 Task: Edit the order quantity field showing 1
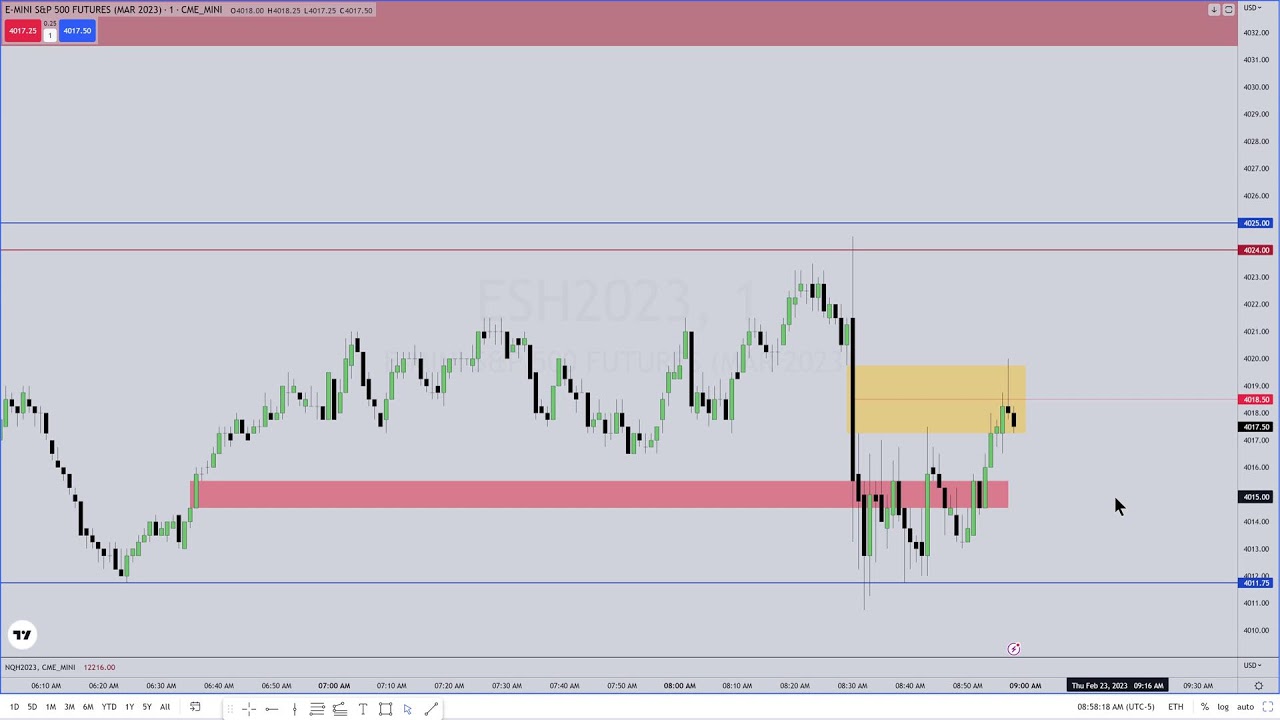tap(50, 35)
